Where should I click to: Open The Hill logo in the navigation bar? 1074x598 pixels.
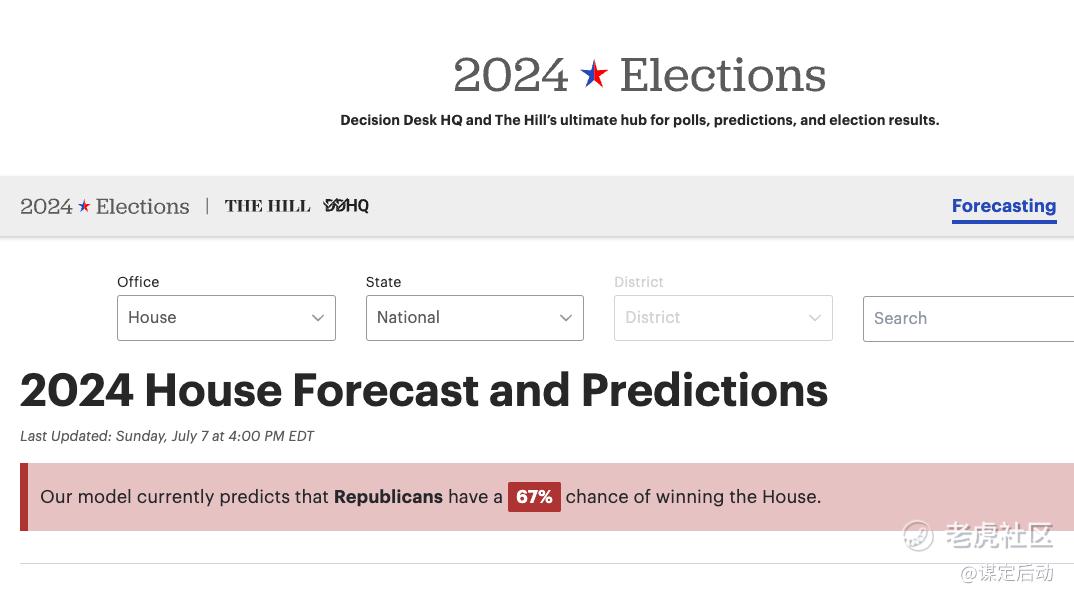(267, 206)
